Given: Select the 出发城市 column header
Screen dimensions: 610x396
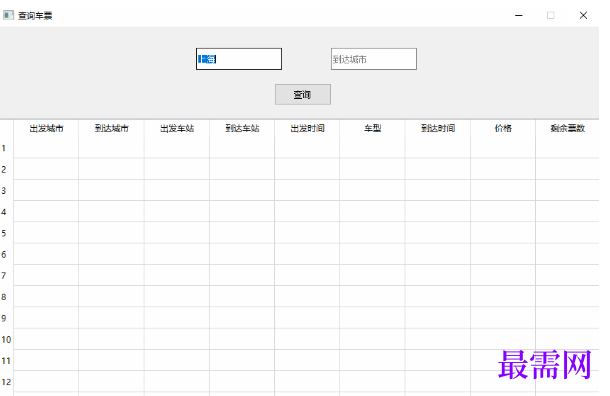Looking at the screenshot, I should coord(46,128).
